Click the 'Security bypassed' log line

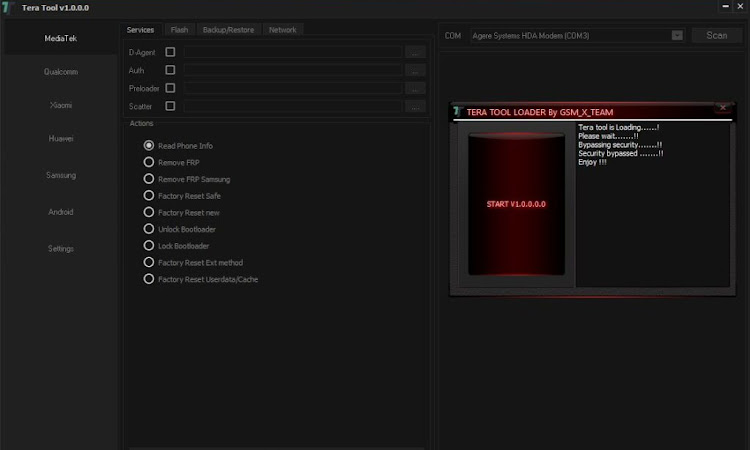tap(620, 154)
